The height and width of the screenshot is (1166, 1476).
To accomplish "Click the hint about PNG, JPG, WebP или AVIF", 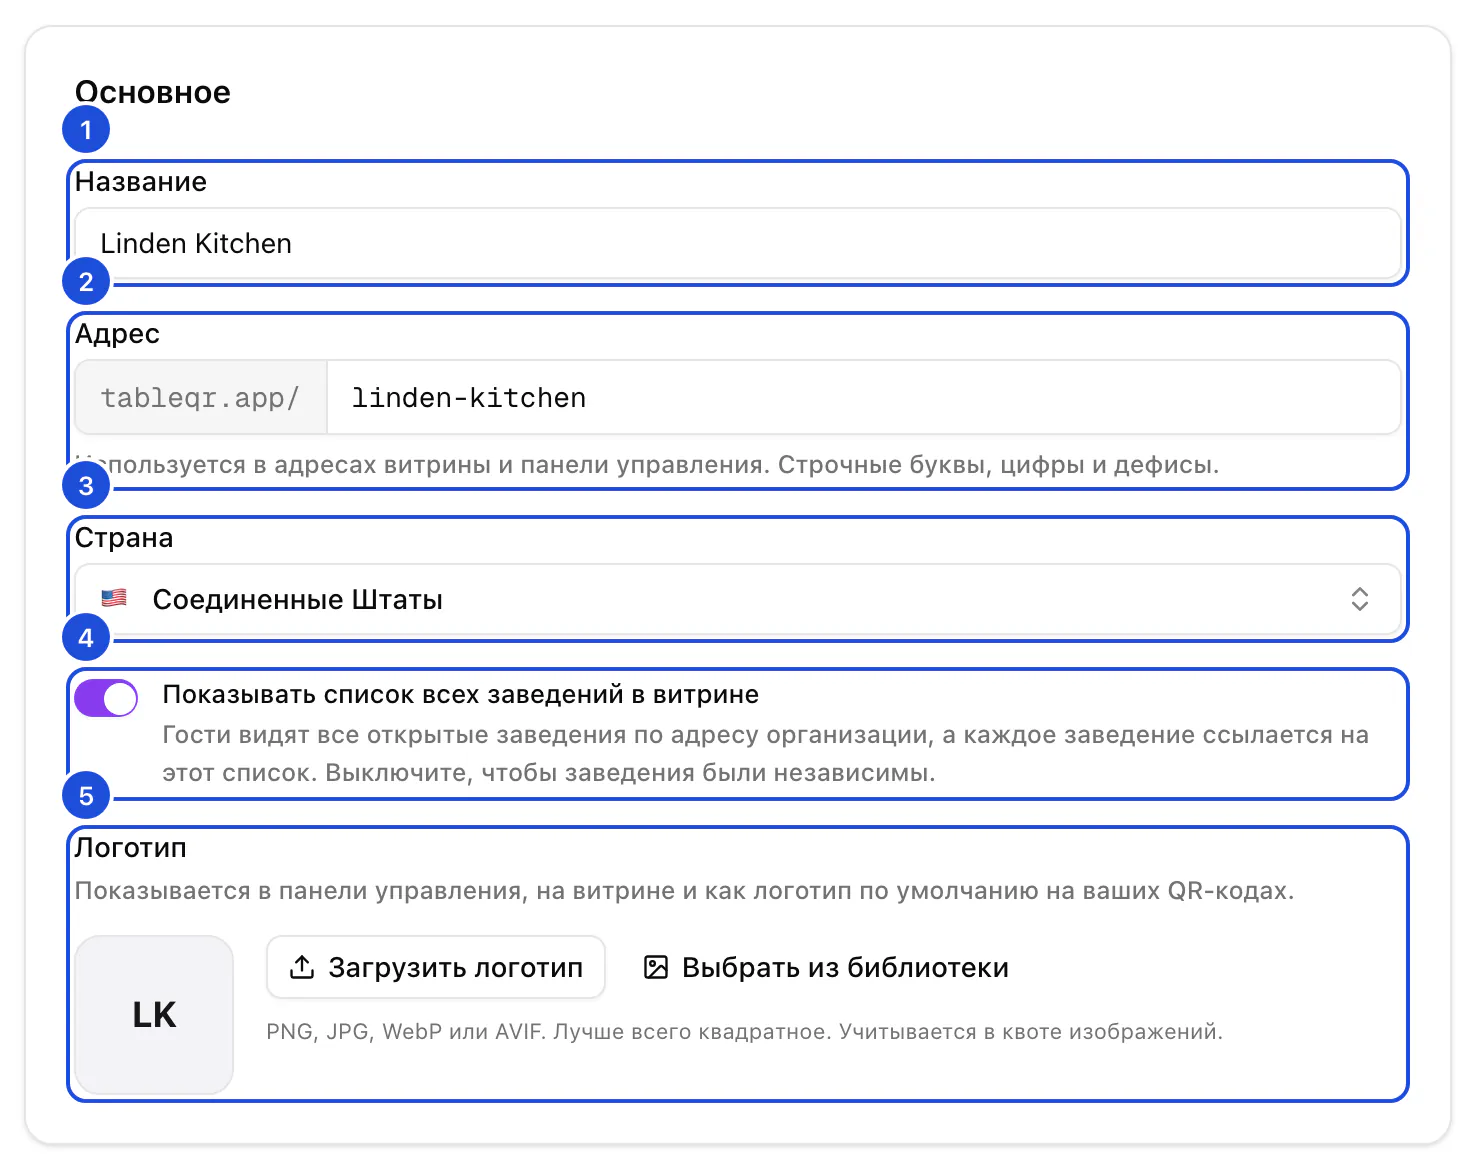I will coord(745,1032).
